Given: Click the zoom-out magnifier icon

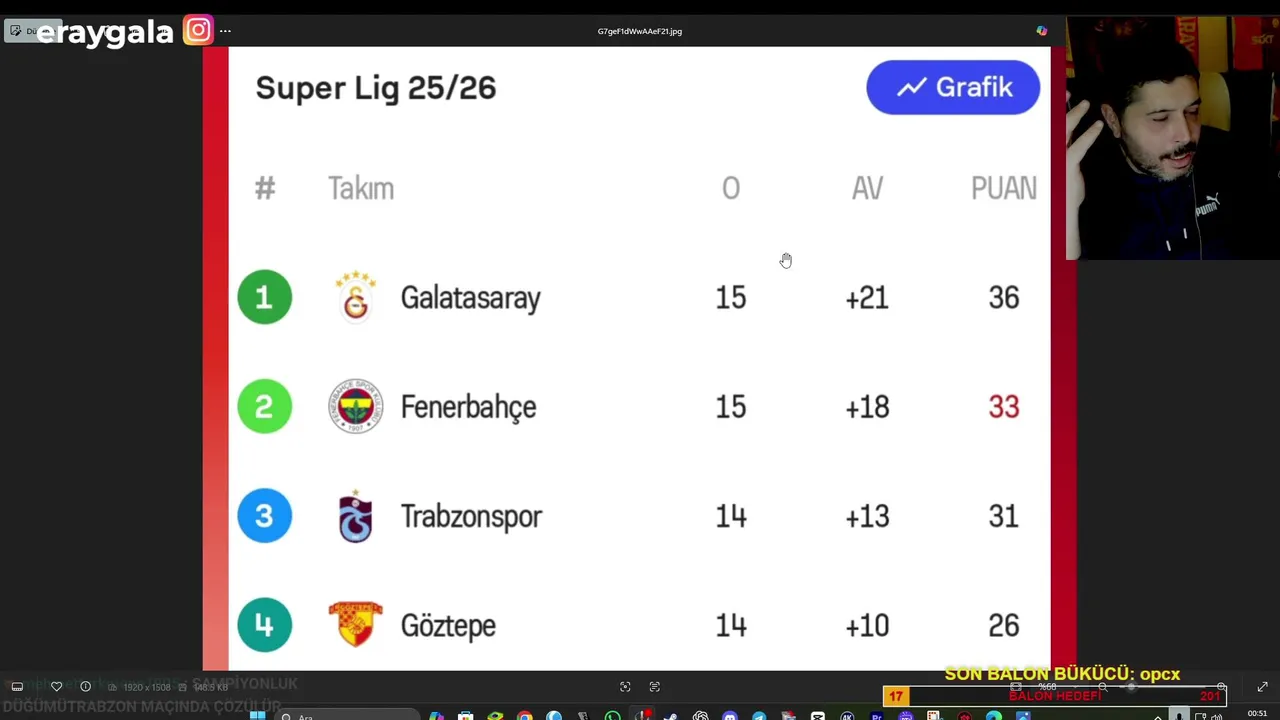Looking at the screenshot, I should pyautogui.click(x=1102, y=687).
